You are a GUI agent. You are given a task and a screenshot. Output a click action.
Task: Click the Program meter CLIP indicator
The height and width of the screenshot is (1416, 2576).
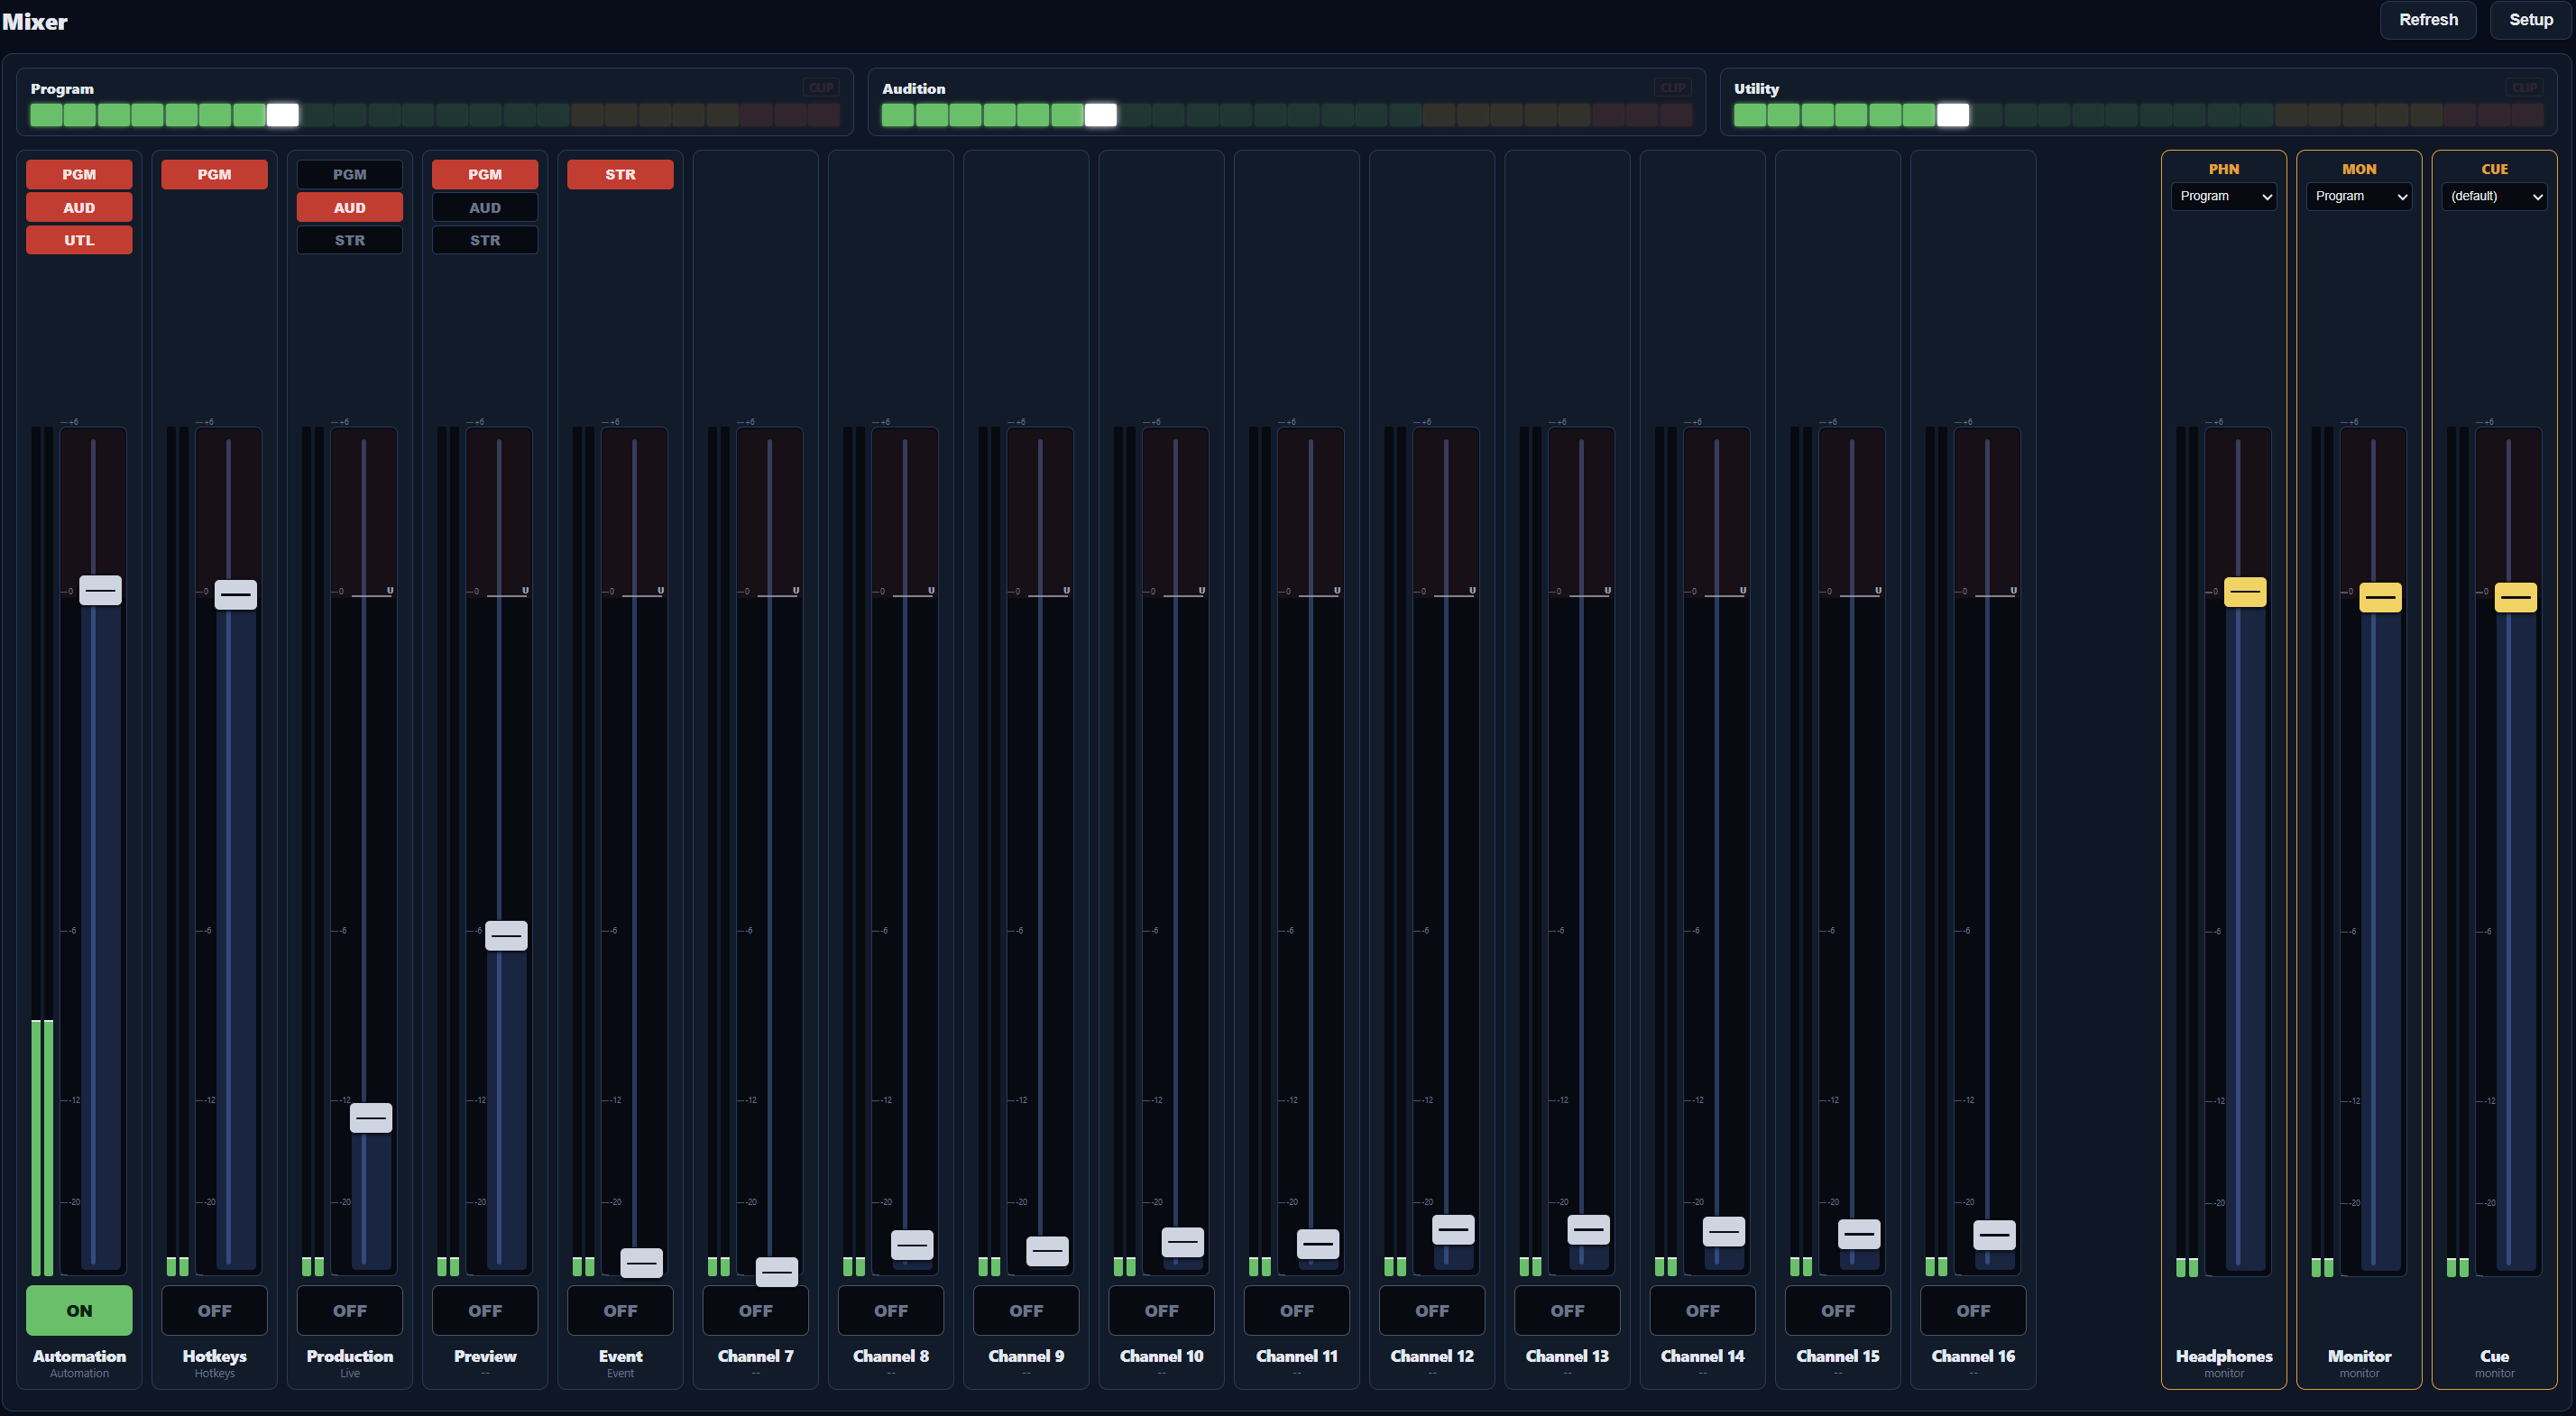point(821,88)
